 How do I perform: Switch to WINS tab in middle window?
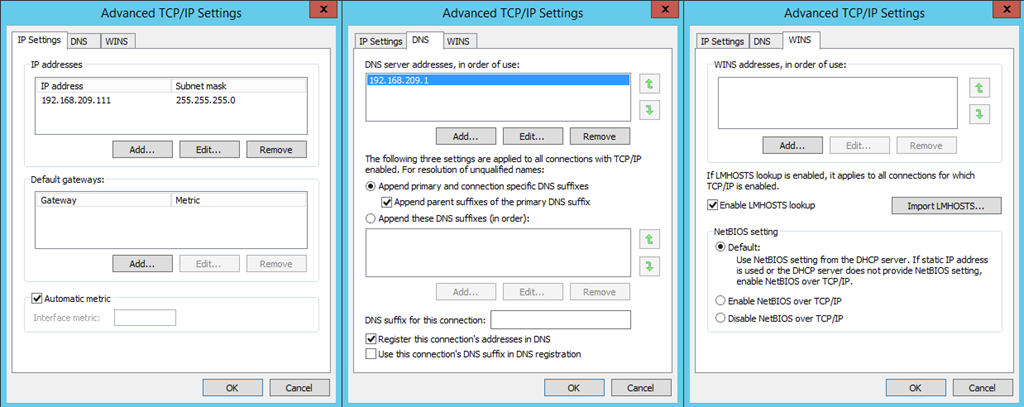click(x=458, y=41)
